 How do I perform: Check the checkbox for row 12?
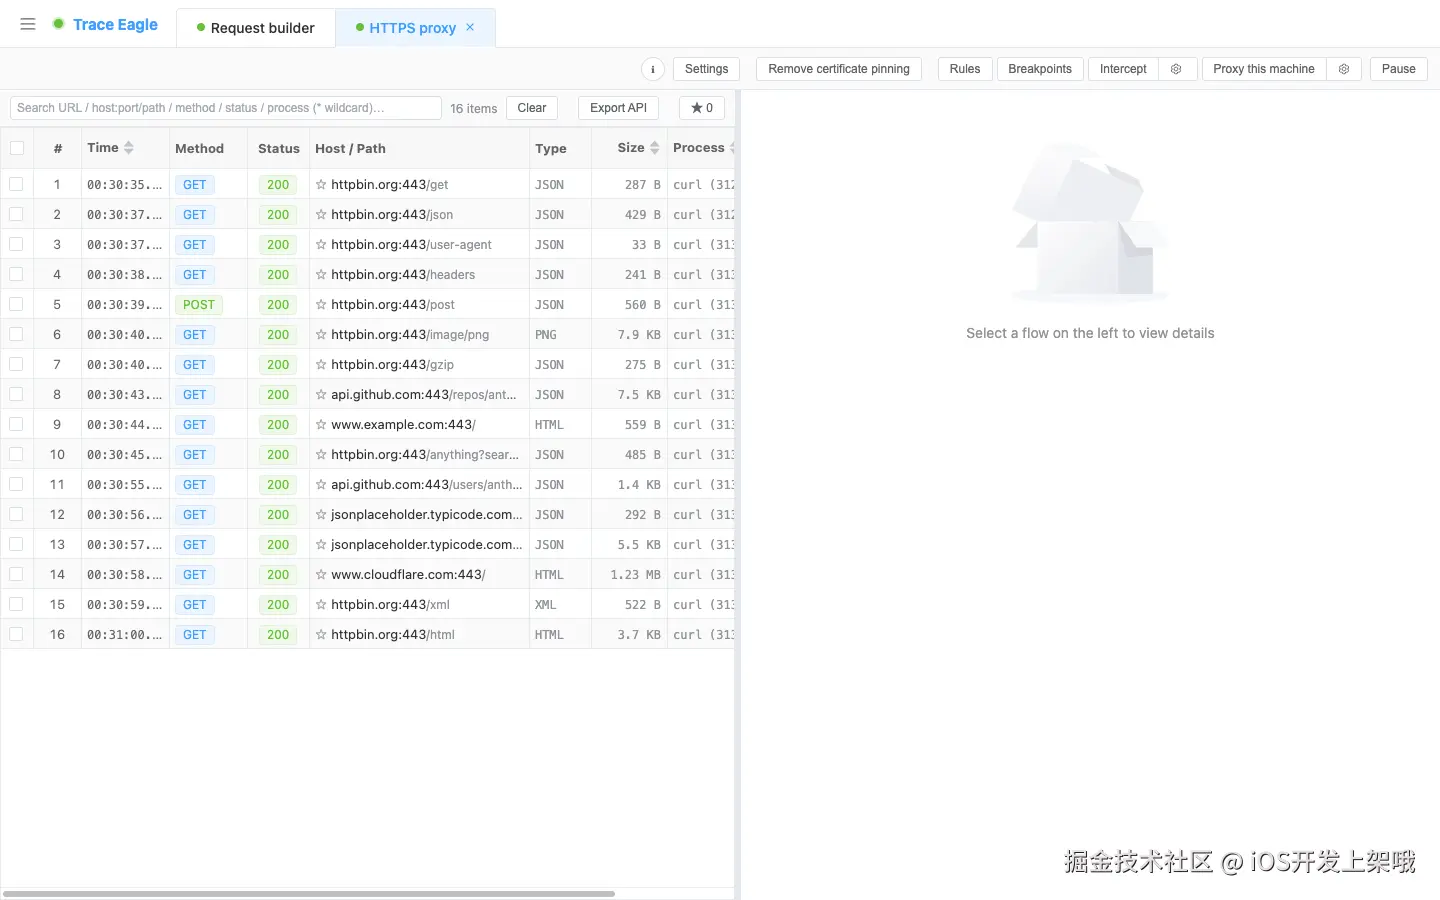17,514
